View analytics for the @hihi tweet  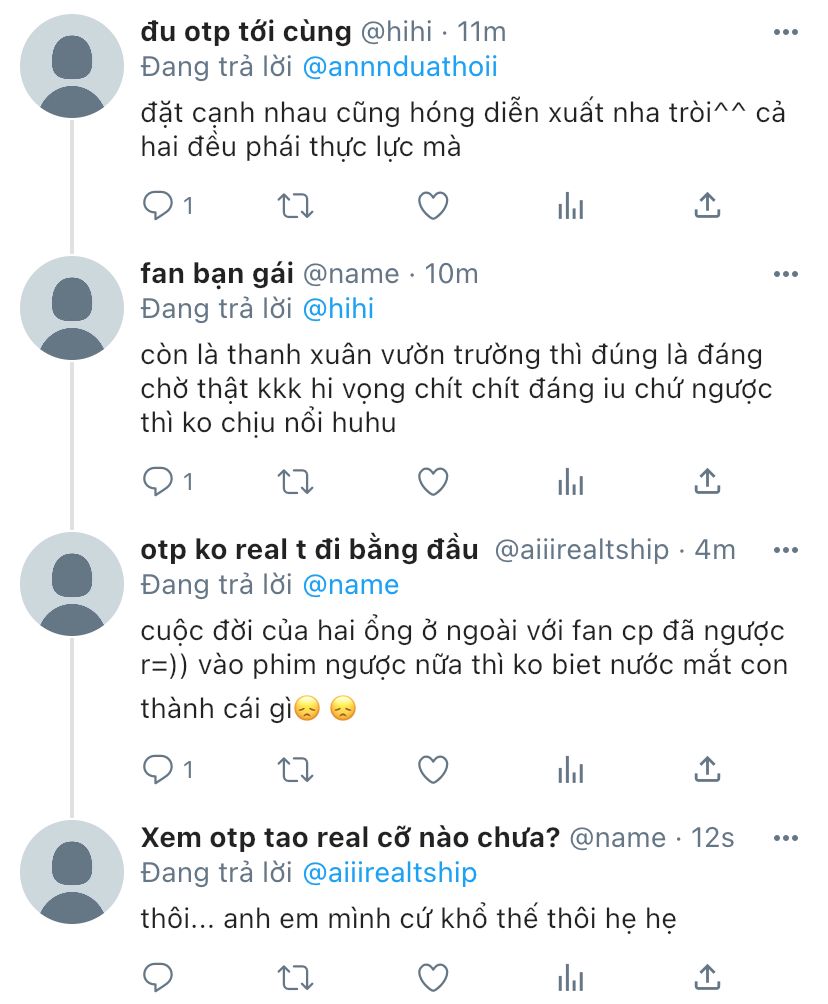(x=571, y=206)
